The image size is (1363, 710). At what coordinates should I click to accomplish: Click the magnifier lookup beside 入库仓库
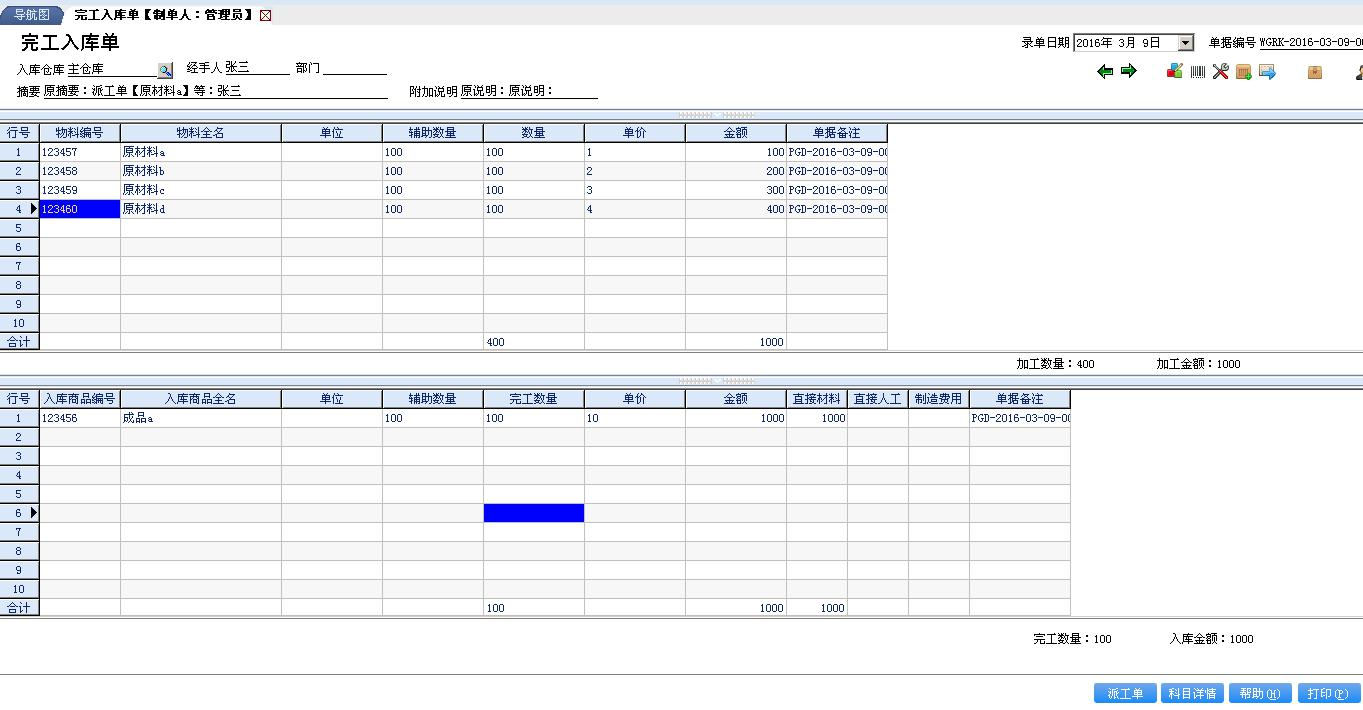tap(165, 70)
